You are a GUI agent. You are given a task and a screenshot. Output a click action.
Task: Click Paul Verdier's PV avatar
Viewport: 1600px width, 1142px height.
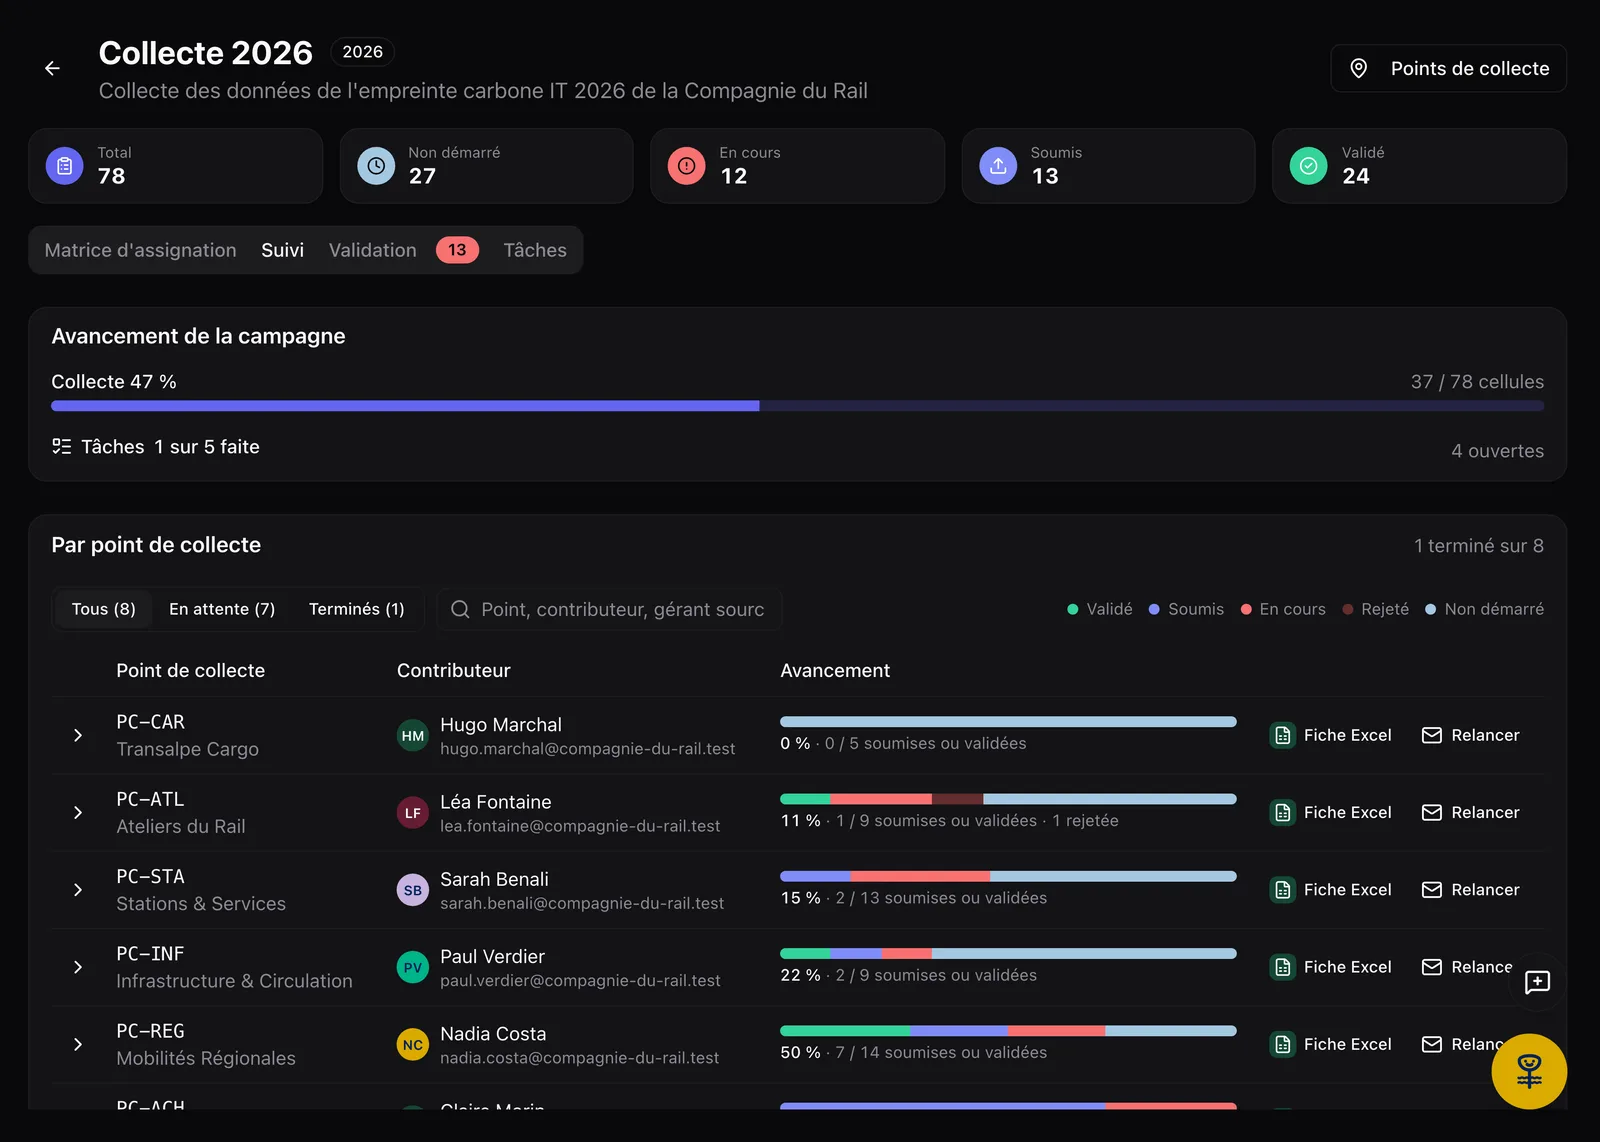[413, 967]
